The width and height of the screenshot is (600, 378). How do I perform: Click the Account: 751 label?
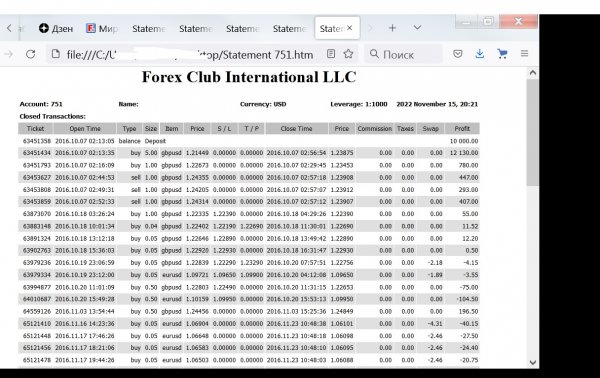coord(41,104)
